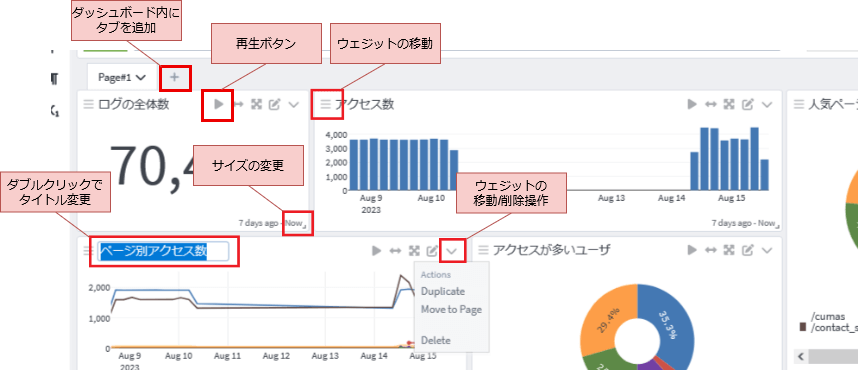The image size is (859, 371).
Task: Click the 29.4% orange donut segment
Action: pos(608,319)
